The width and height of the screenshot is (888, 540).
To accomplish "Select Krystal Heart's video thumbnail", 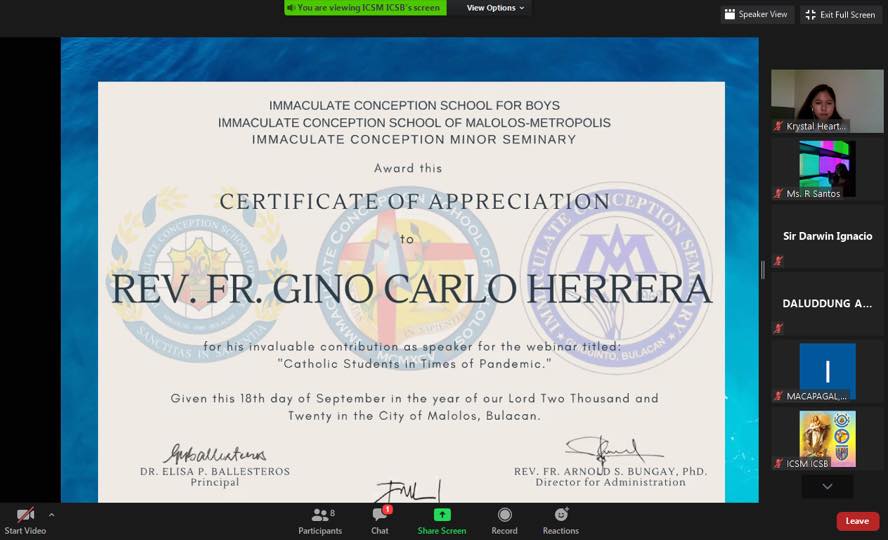I will click(827, 101).
